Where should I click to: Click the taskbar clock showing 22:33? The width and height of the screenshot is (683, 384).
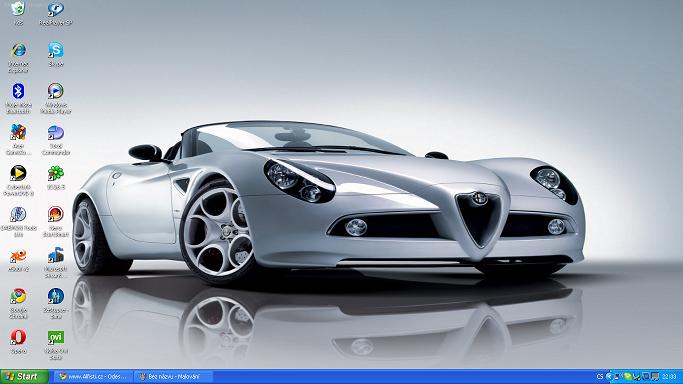669,377
